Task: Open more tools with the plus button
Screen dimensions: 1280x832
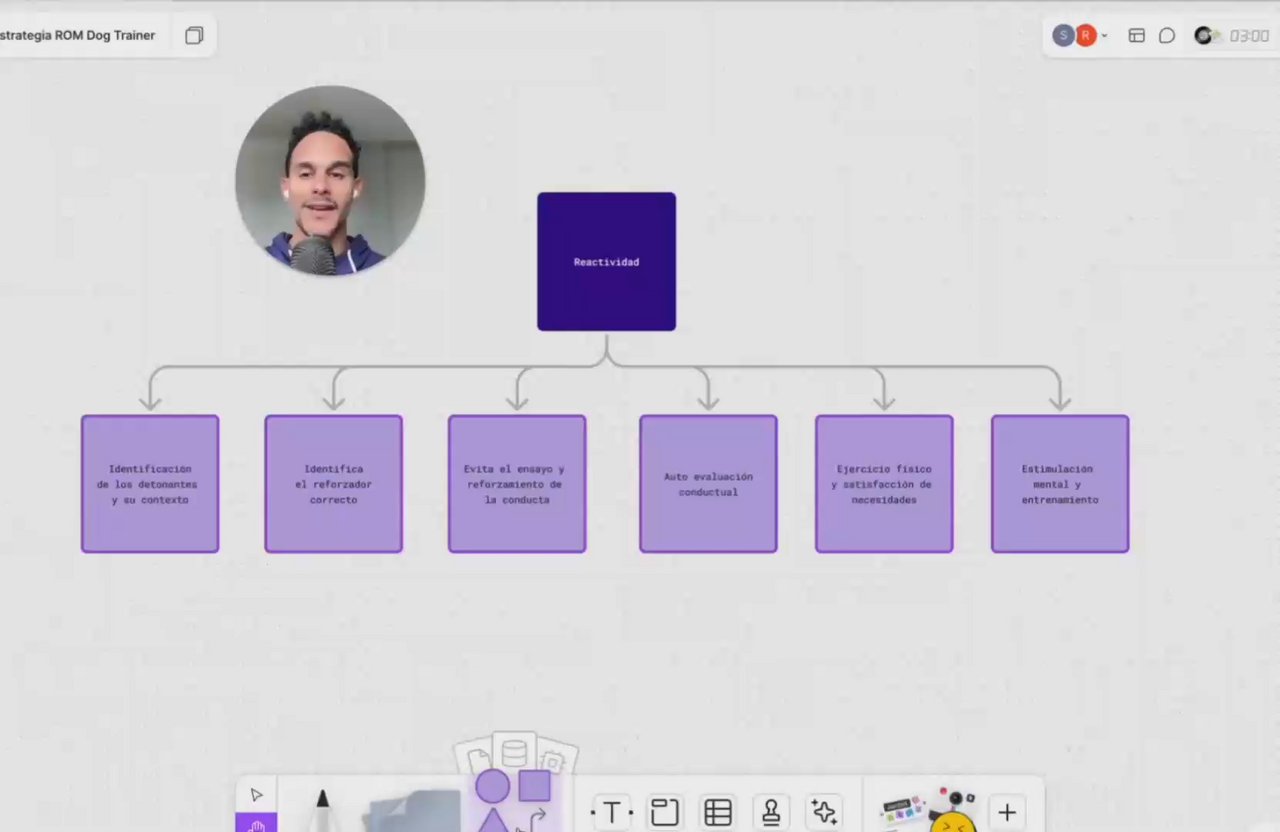Action: 1007,813
